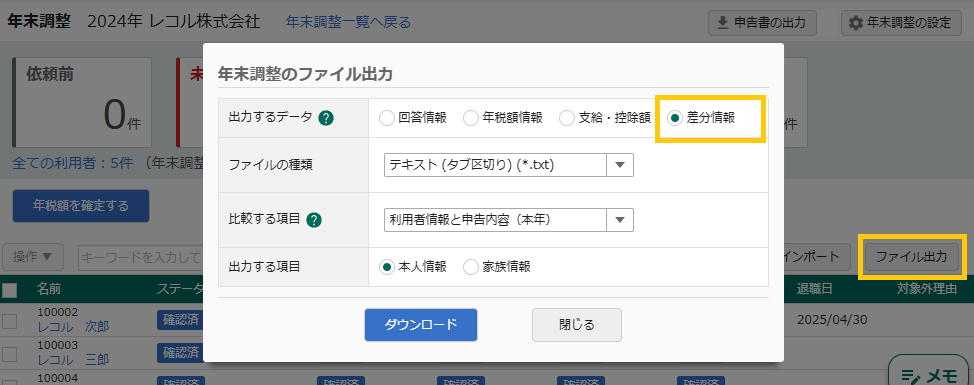Image resolution: width=974 pixels, height=385 pixels.
Task: Open employee レコル 三郎 link
Action: pyautogui.click(x=73, y=360)
